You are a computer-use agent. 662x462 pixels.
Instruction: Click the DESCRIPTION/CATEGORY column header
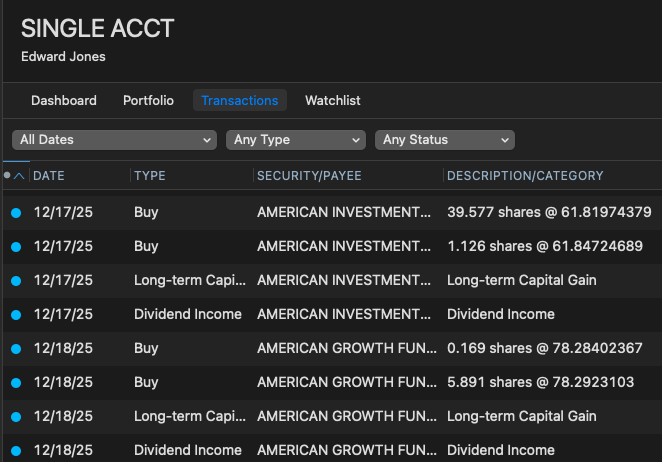525,176
